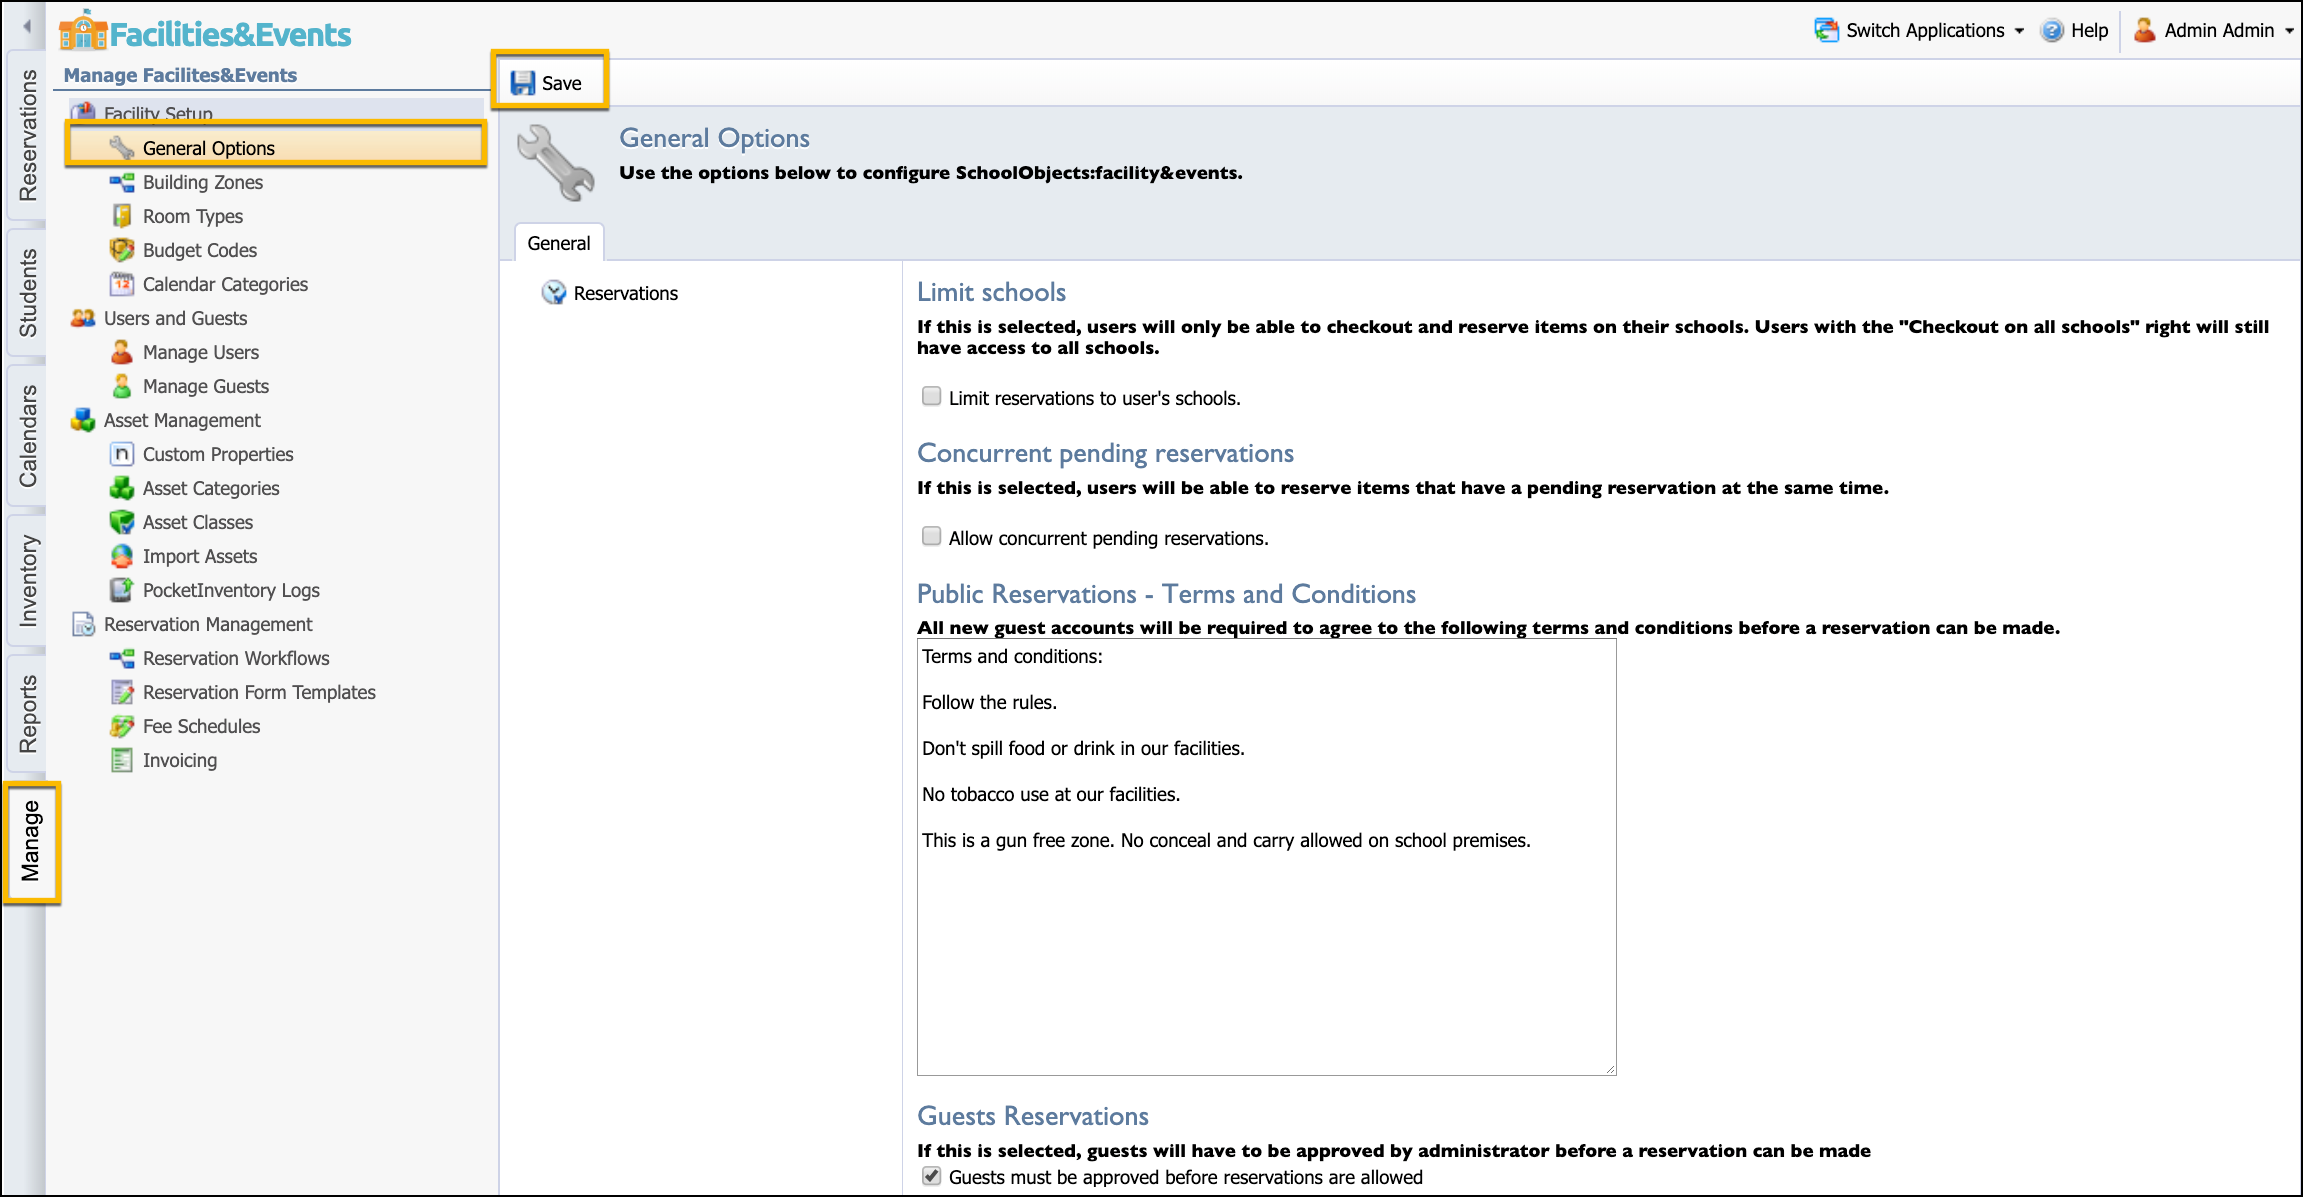Click the Users and Guests people icon
The image size is (2303, 1197).
tap(83, 318)
